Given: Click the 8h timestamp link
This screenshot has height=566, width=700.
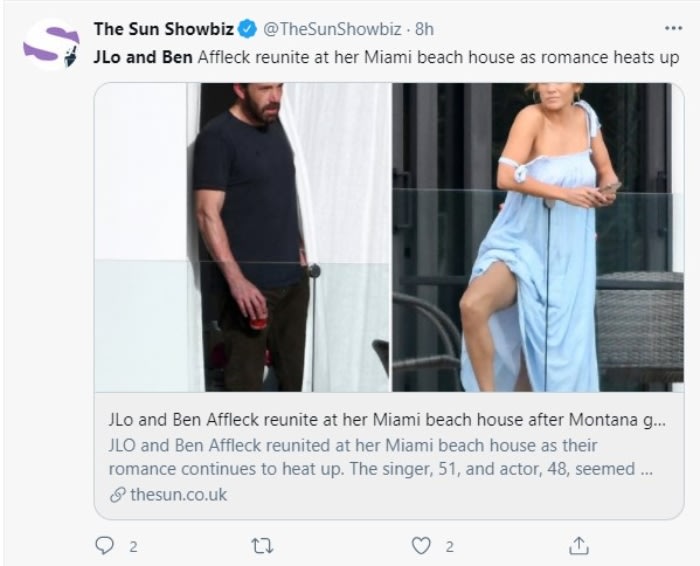Looking at the screenshot, I should (424, 29).
